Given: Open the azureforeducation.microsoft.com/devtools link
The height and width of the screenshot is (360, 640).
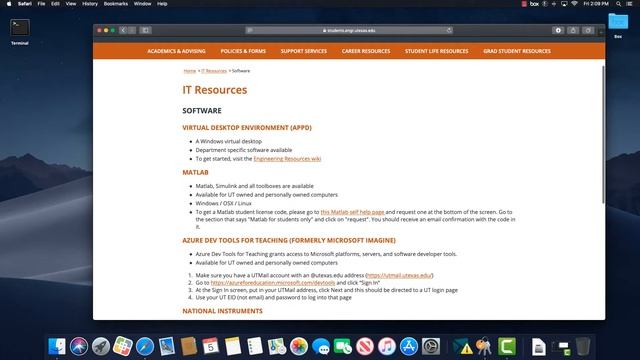Looking at the screenshot, I should (273, 282).
